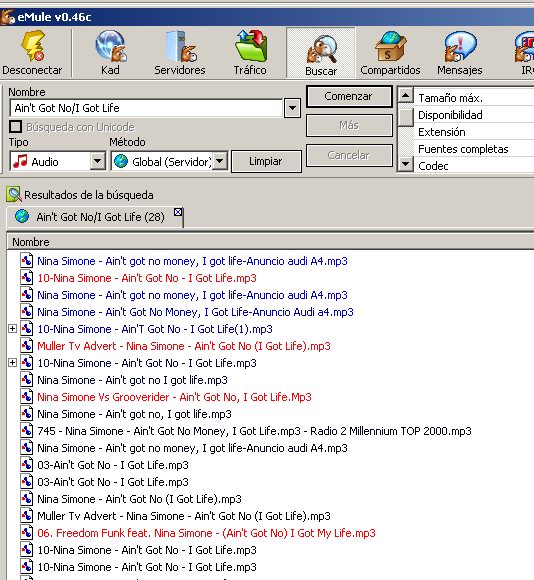Enable the Búsqueda con Unicode checkbox
This screenshot has height=580, width=534.
(x=15, y=127)
